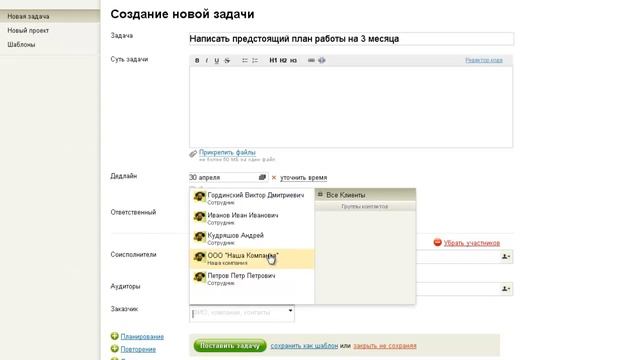Expand the Повторение section link
Screen dimensions: 640x360
(x=138, y=349)
